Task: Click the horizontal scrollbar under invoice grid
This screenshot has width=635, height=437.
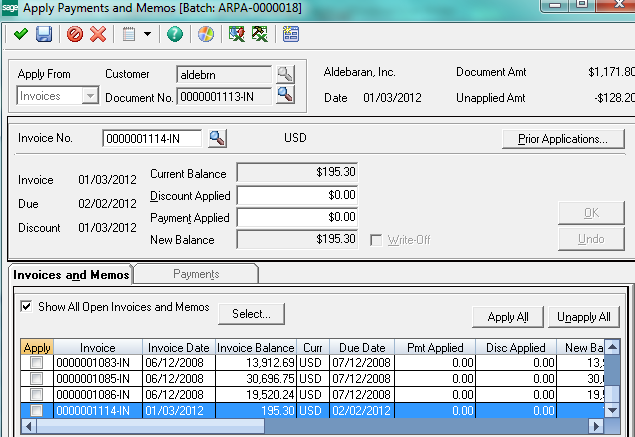Action: 300,427
